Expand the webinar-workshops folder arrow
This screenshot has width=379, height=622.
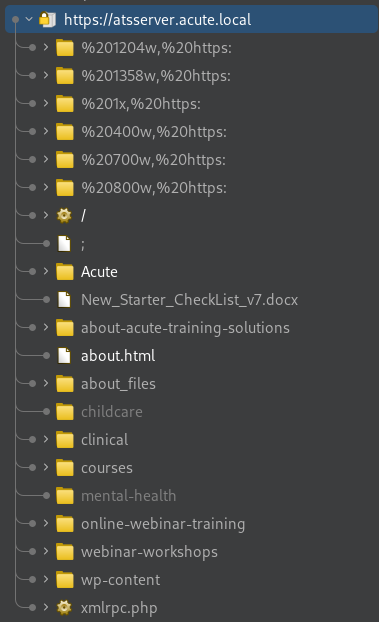[x=46, y=551]
